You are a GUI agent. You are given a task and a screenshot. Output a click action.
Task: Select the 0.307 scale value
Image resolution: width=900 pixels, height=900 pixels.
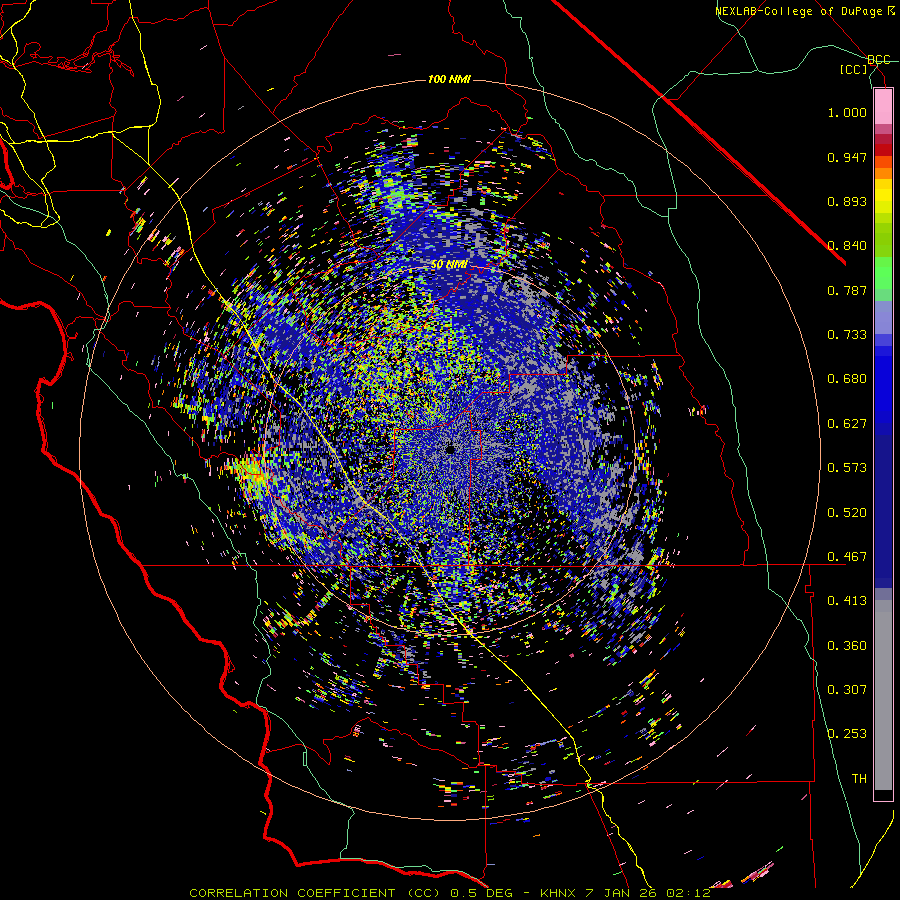click(847, 689)
